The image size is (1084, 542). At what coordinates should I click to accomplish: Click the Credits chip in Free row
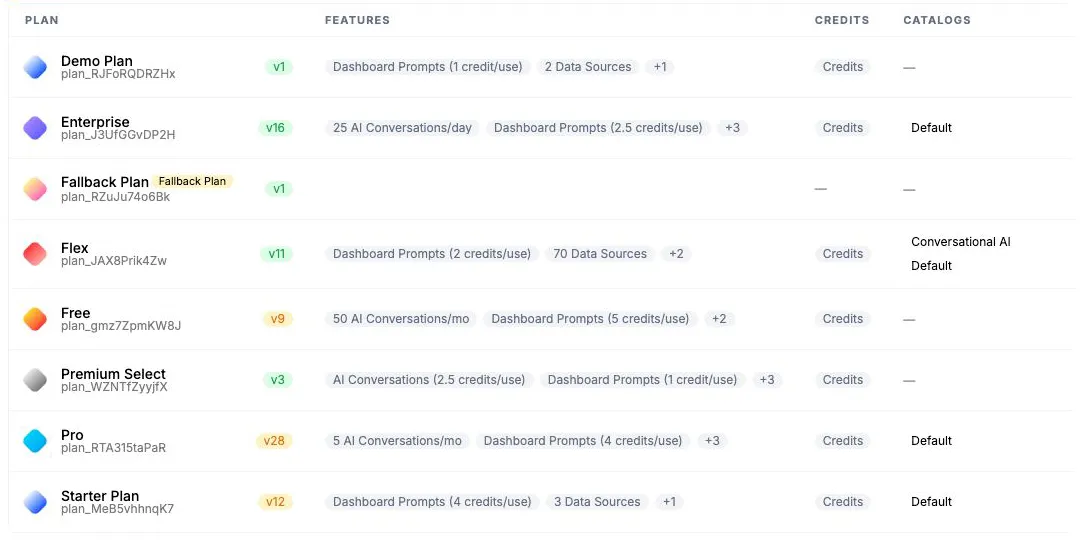pos(843,319)
